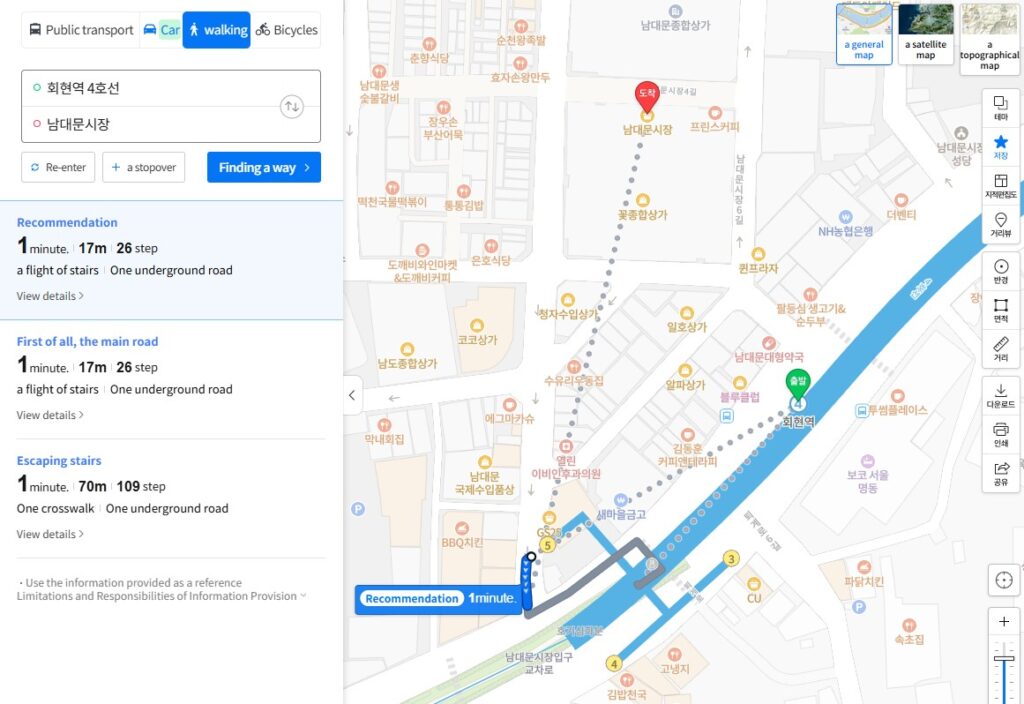Click the 코코상가 shop icon
The height and width of the screenshot is (704, 1024).
[x=477, y=325]
